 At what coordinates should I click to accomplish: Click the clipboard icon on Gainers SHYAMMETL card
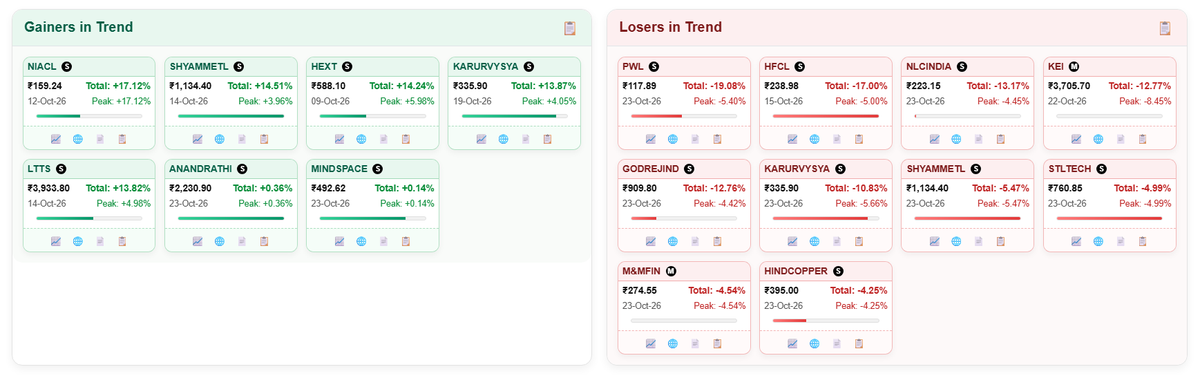pyautogui.click(x=264, y=139)
